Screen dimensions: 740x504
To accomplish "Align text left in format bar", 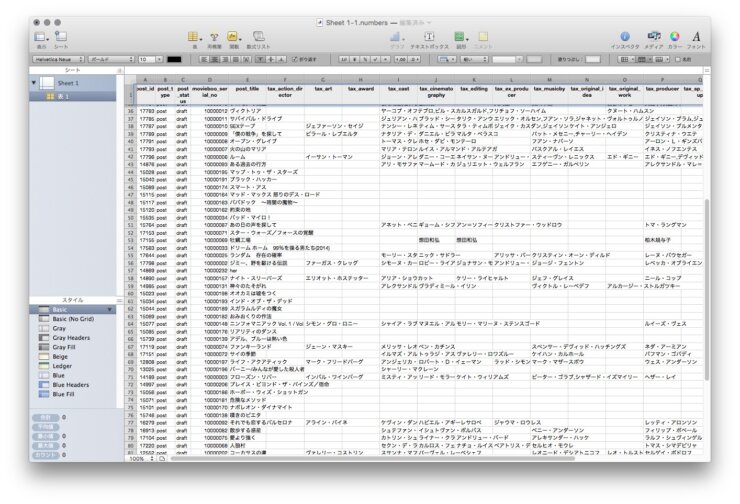I will point(204,59).
